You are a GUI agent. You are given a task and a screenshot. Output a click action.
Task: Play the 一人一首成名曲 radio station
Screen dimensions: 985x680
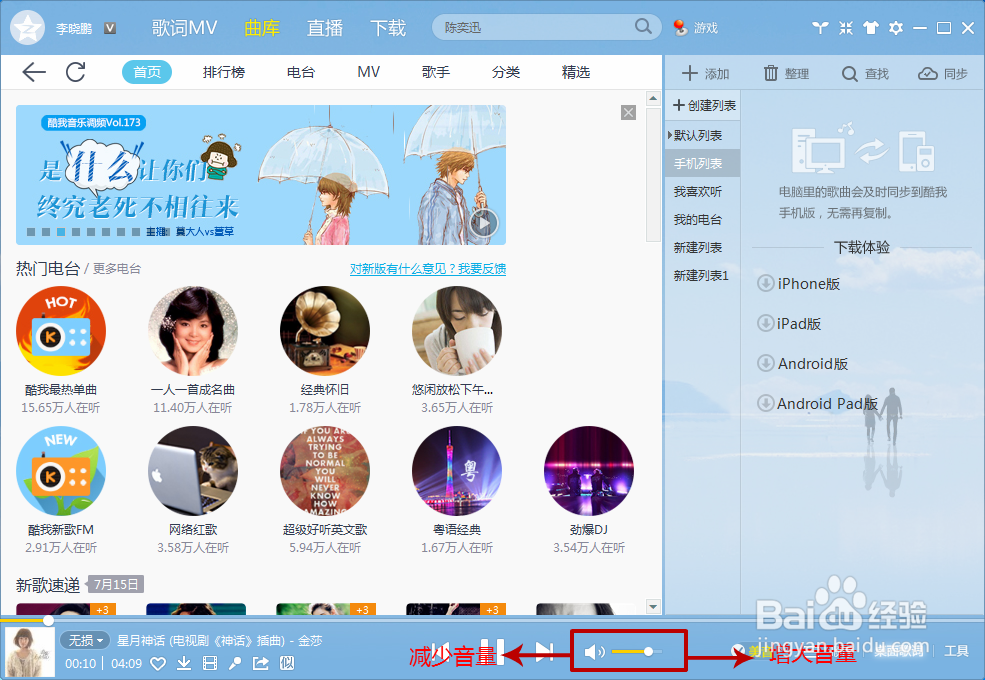[x=193, y=331]
